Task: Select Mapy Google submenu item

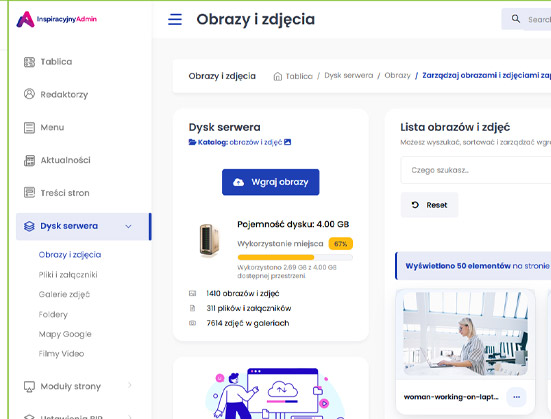Action: coord(65,334)
